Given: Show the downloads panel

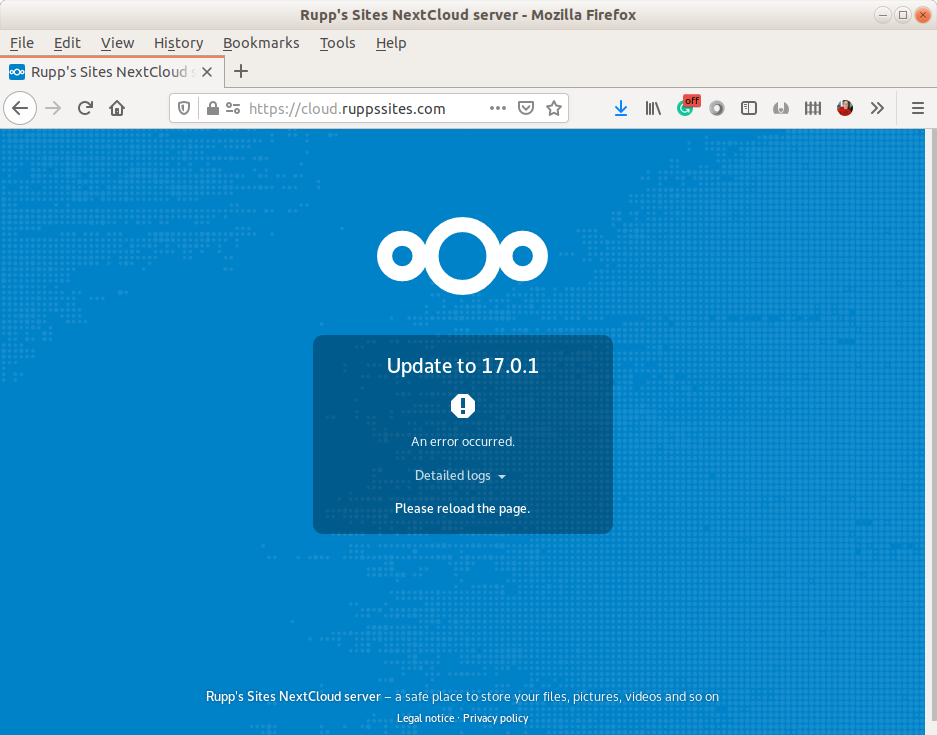Looking at the screenshot, I should tap(621, 108).
